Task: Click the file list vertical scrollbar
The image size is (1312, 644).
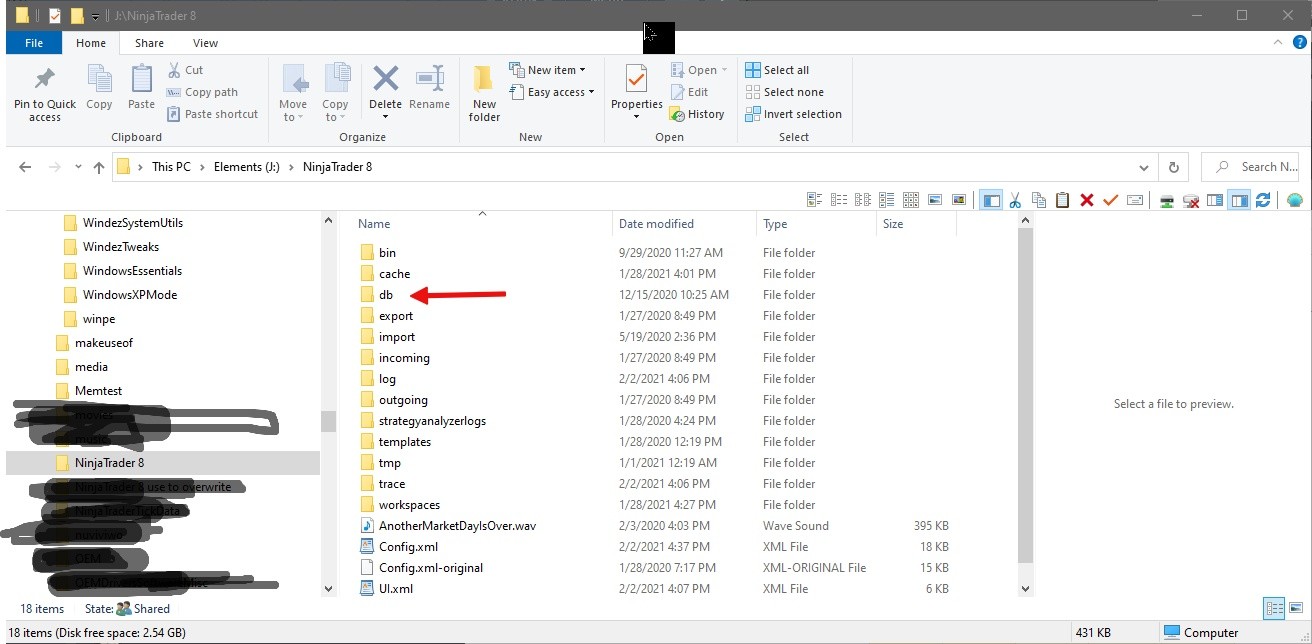Action: click(1024, 398)
